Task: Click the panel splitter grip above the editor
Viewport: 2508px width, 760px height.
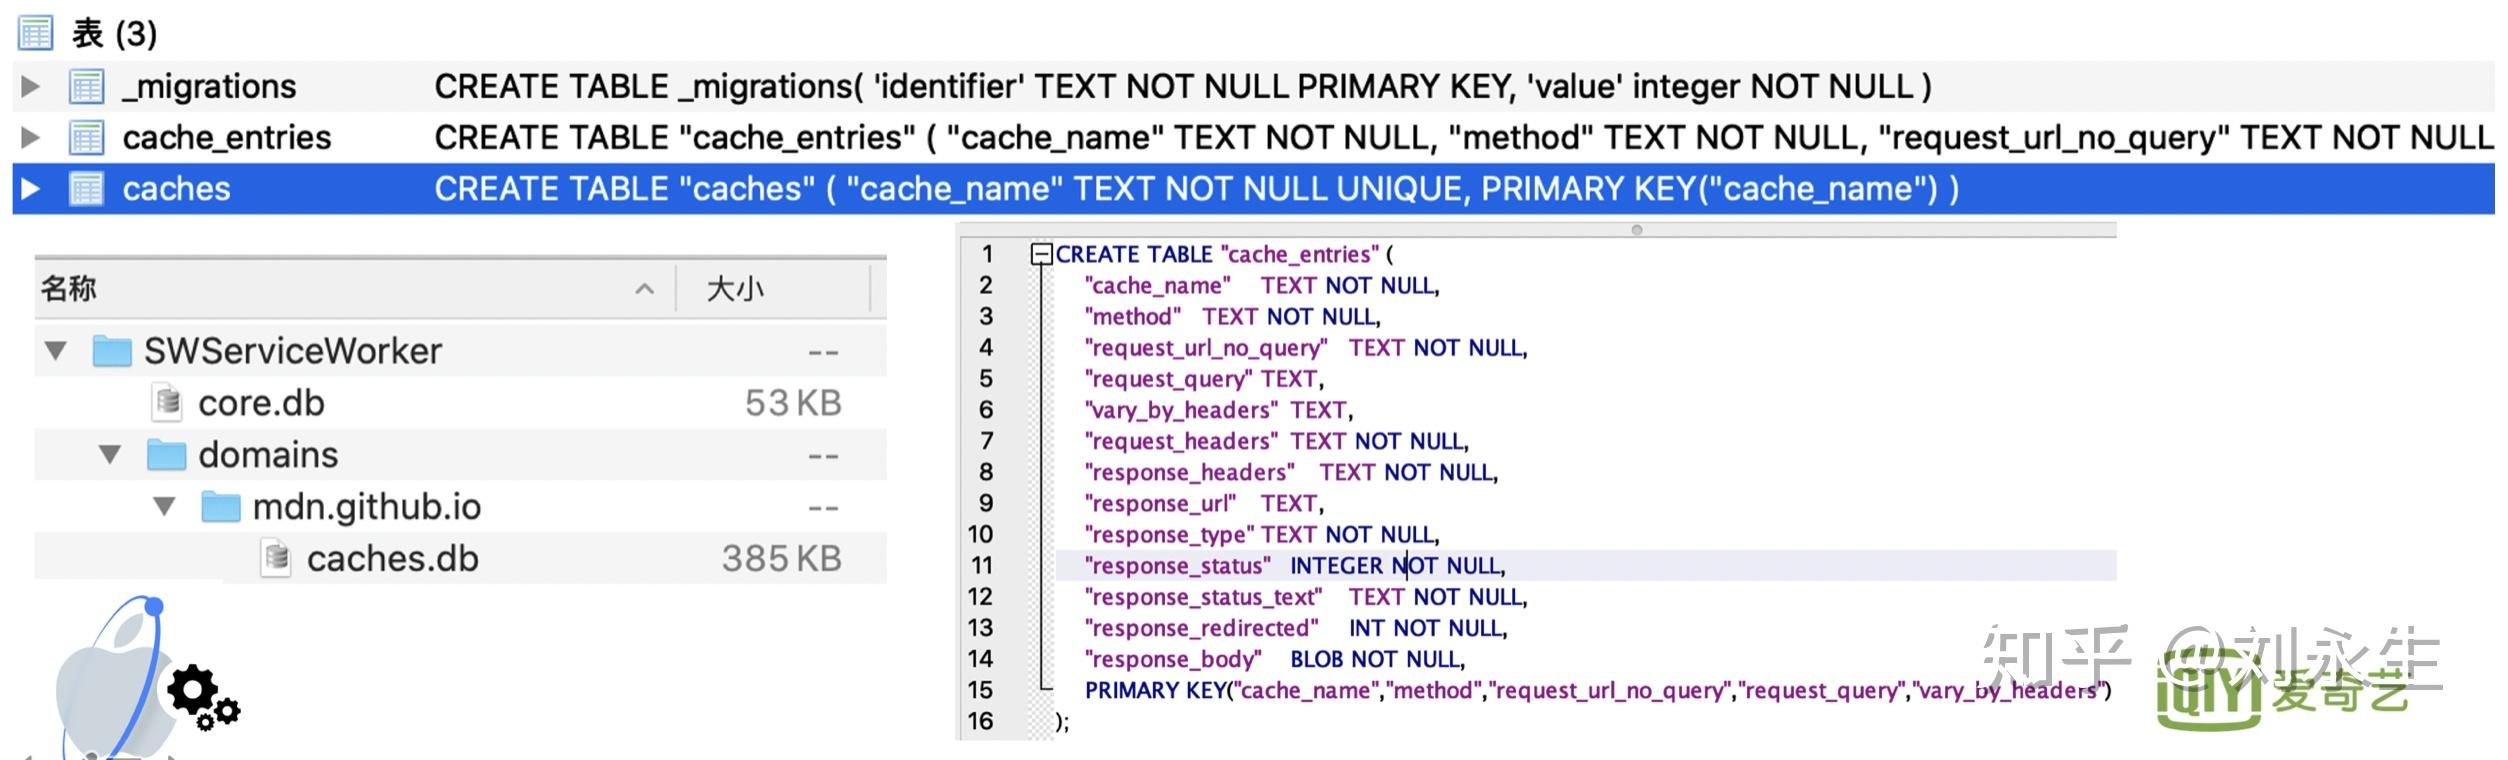Action: (x=1637, y=230)
